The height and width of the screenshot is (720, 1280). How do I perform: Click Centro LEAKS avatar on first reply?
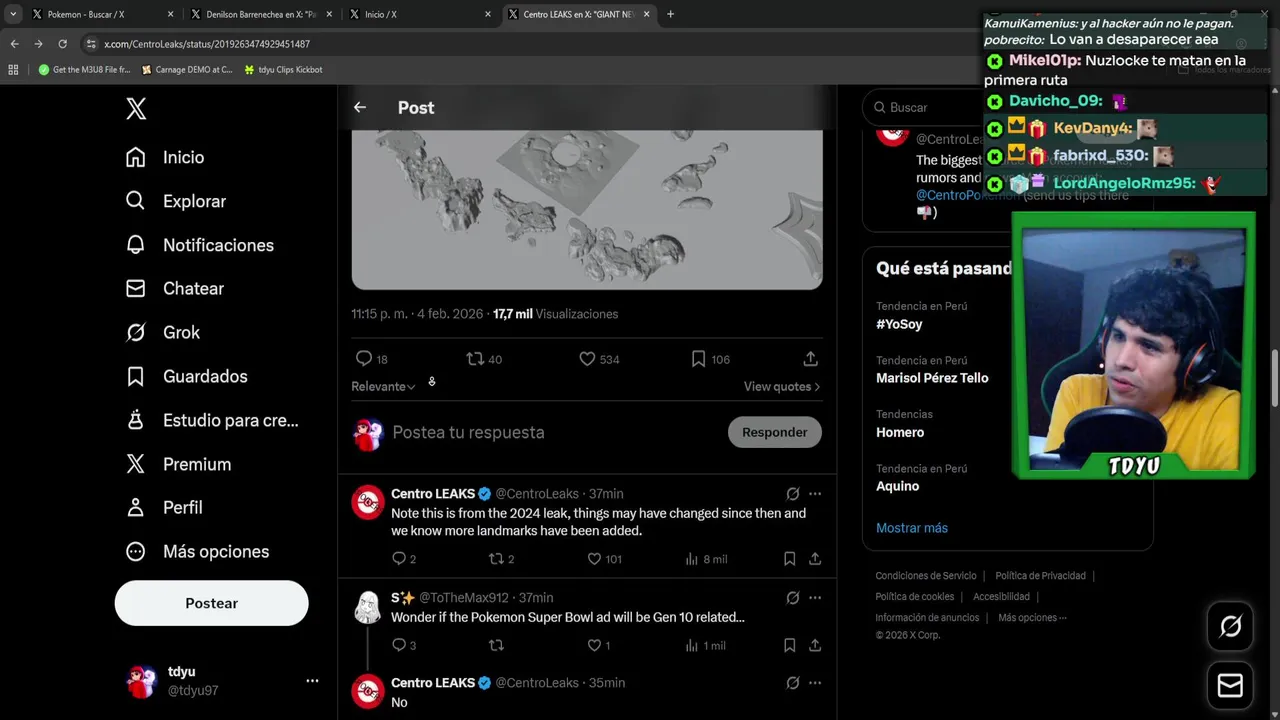[x=368, y=502]
